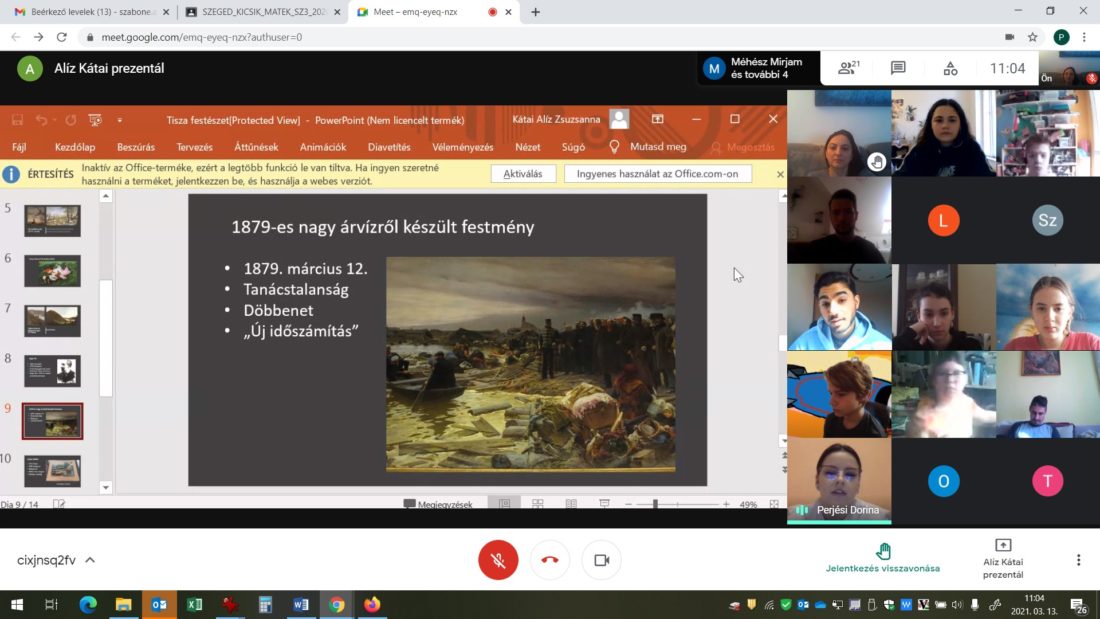
Task: Click the Megosztás share button
Action: point(743,147)
